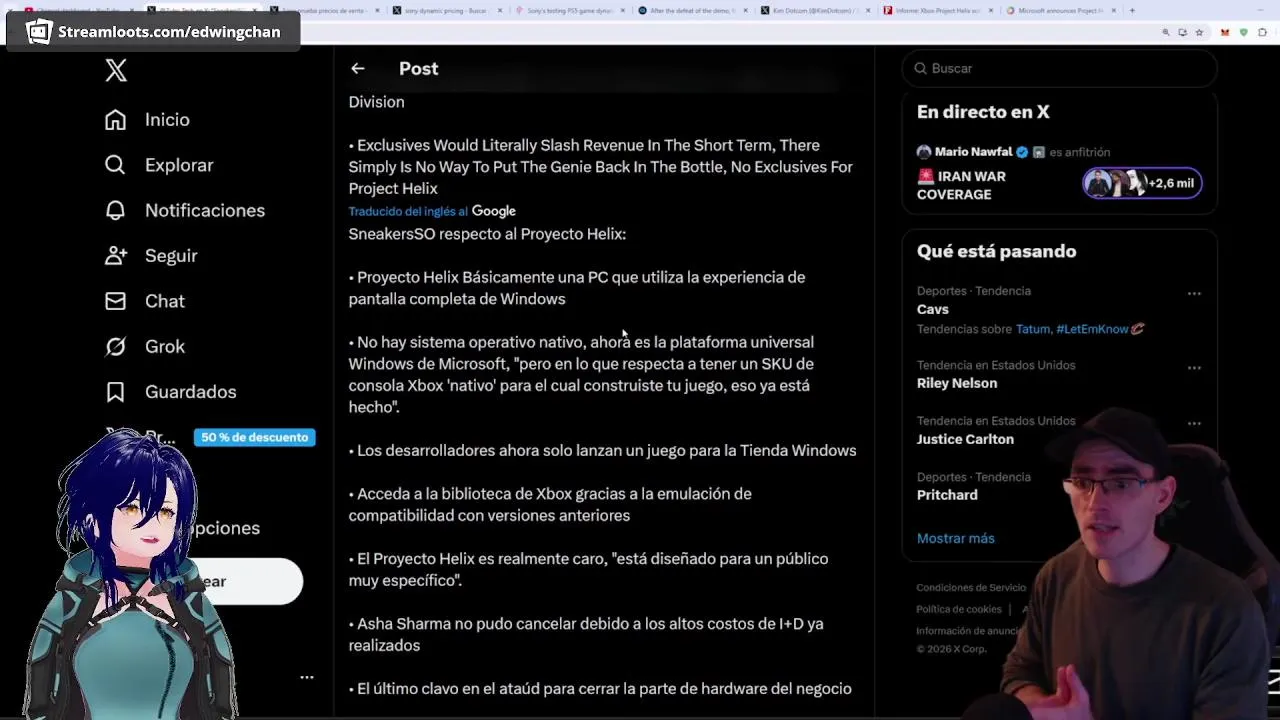Viewport: 1280px width, 720px height.
Task: Switch to 'sony dynamic pricing' X tab
Action: (x=445, y=10)
